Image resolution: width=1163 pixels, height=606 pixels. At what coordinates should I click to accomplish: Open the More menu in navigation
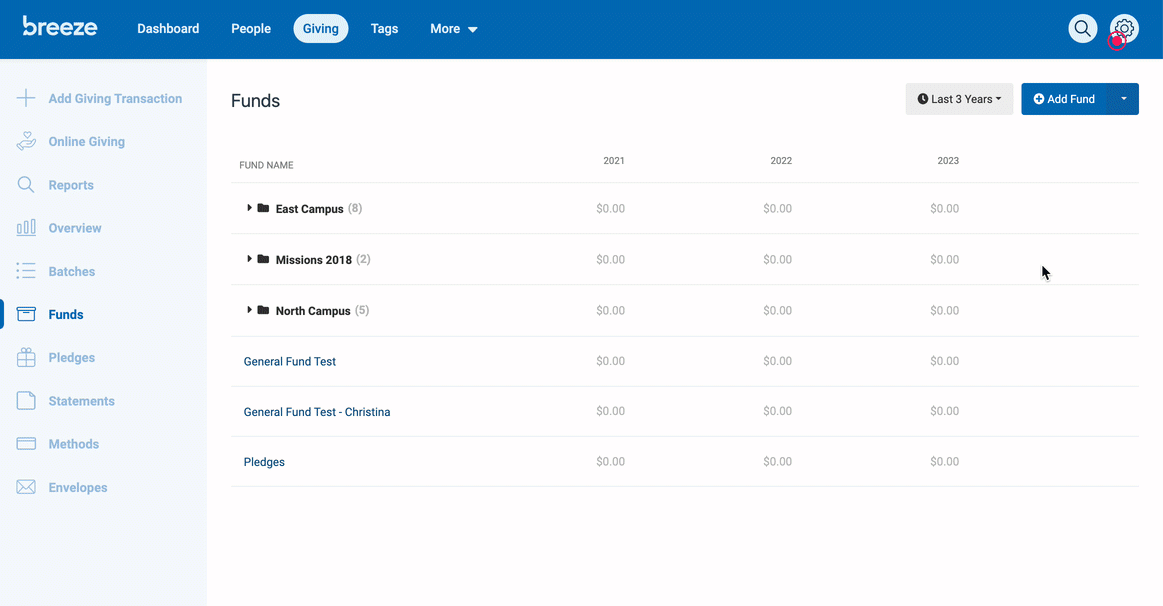[x=453, y=29]
